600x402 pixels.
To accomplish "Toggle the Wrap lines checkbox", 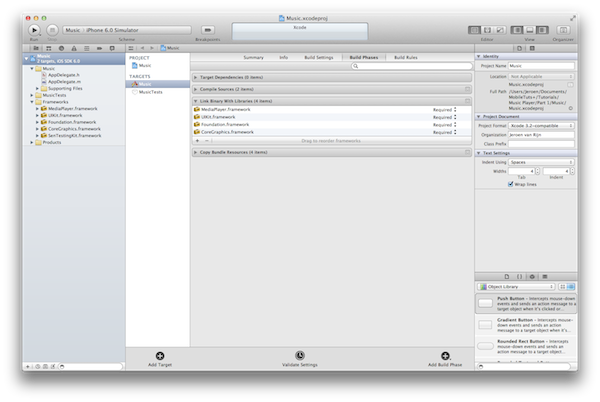I will (510, 184).
